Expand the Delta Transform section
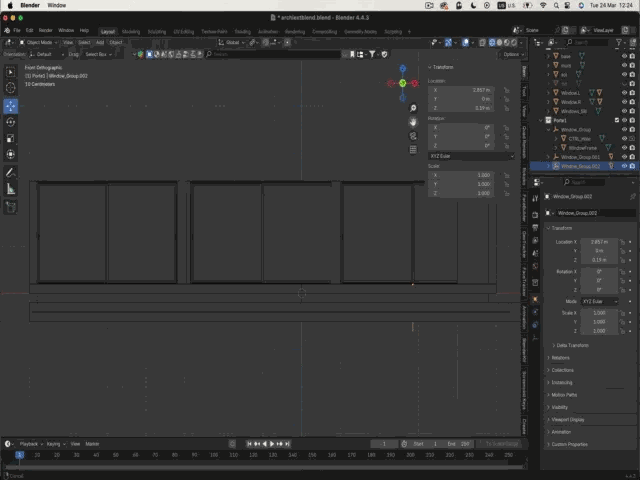The height and width of the screenshot is (480, 640). click(x=570, y=345)
